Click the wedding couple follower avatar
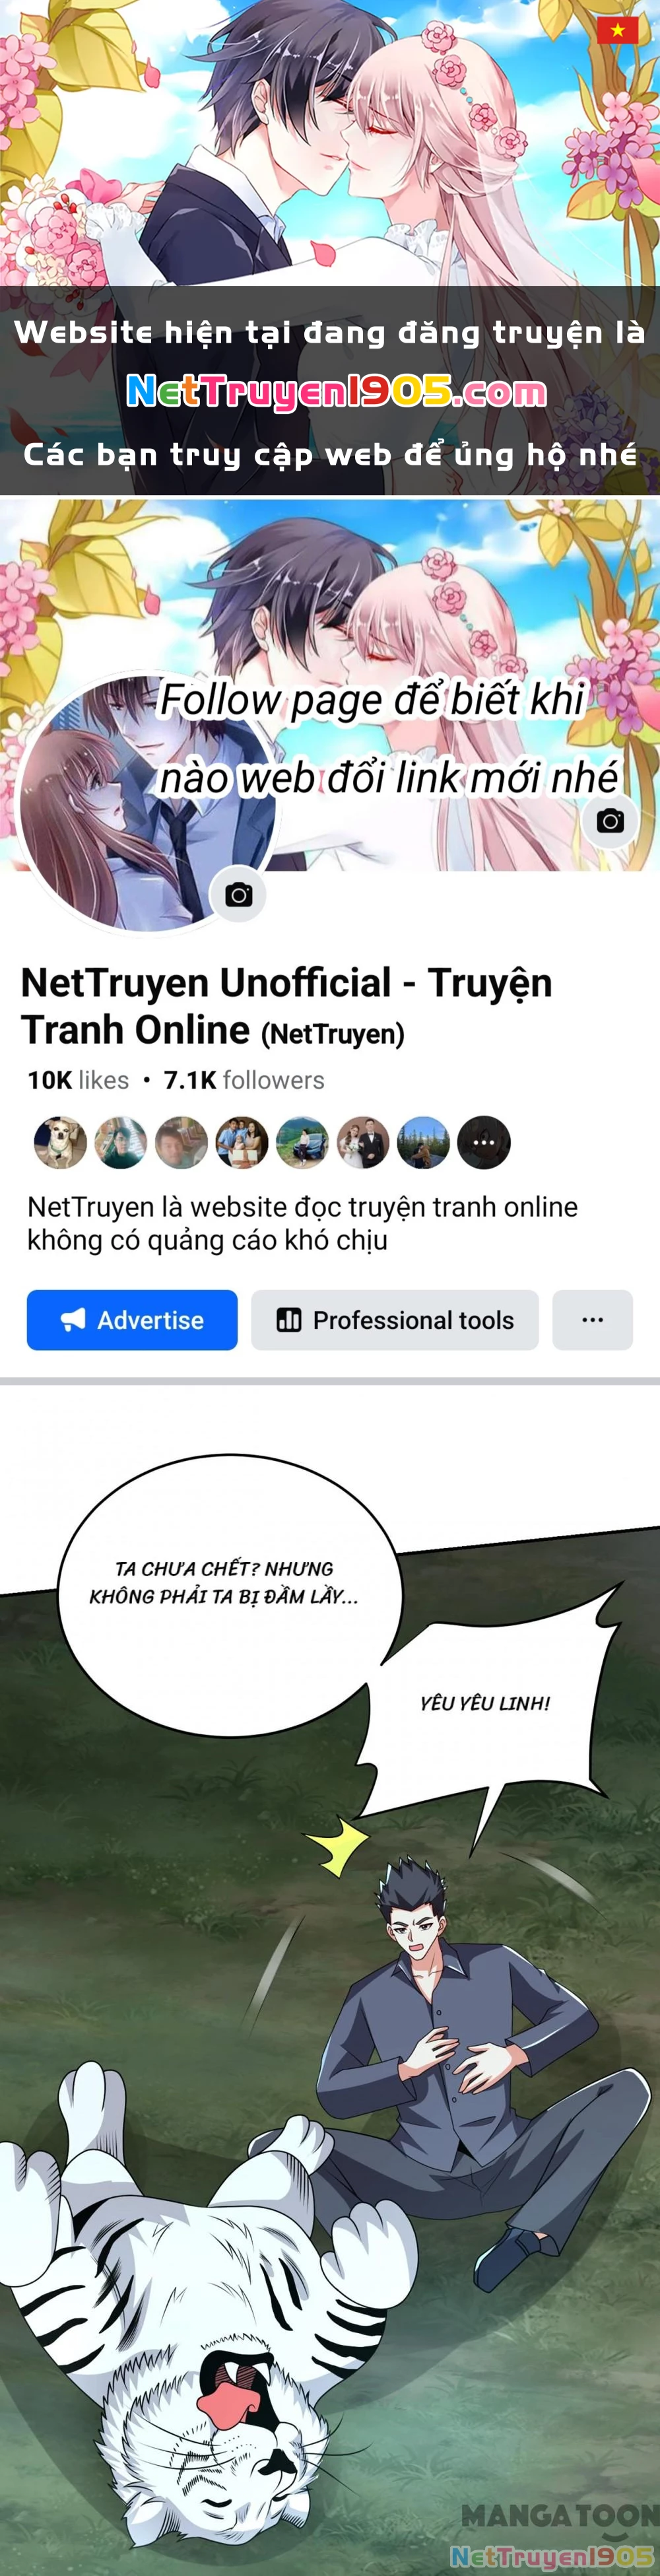The height and width of the screenshot is (2576, 660). coord(363,1143)
